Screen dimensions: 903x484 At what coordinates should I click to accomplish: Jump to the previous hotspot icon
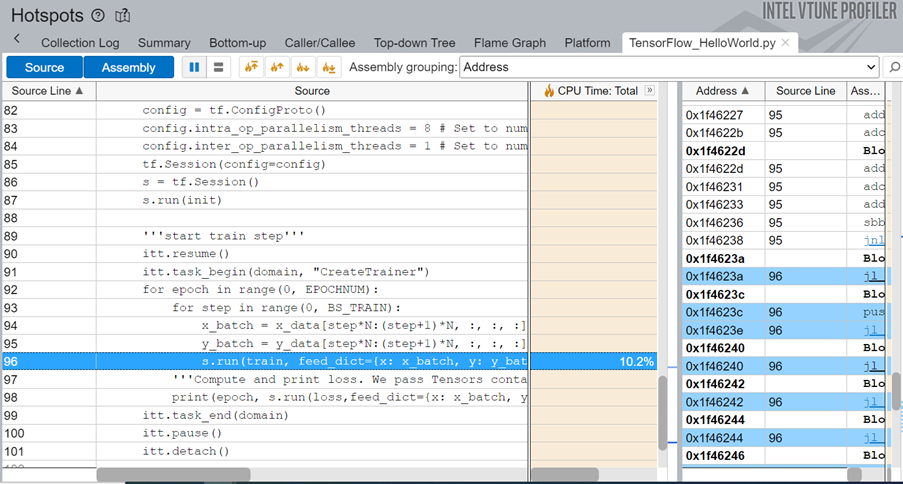277,67
